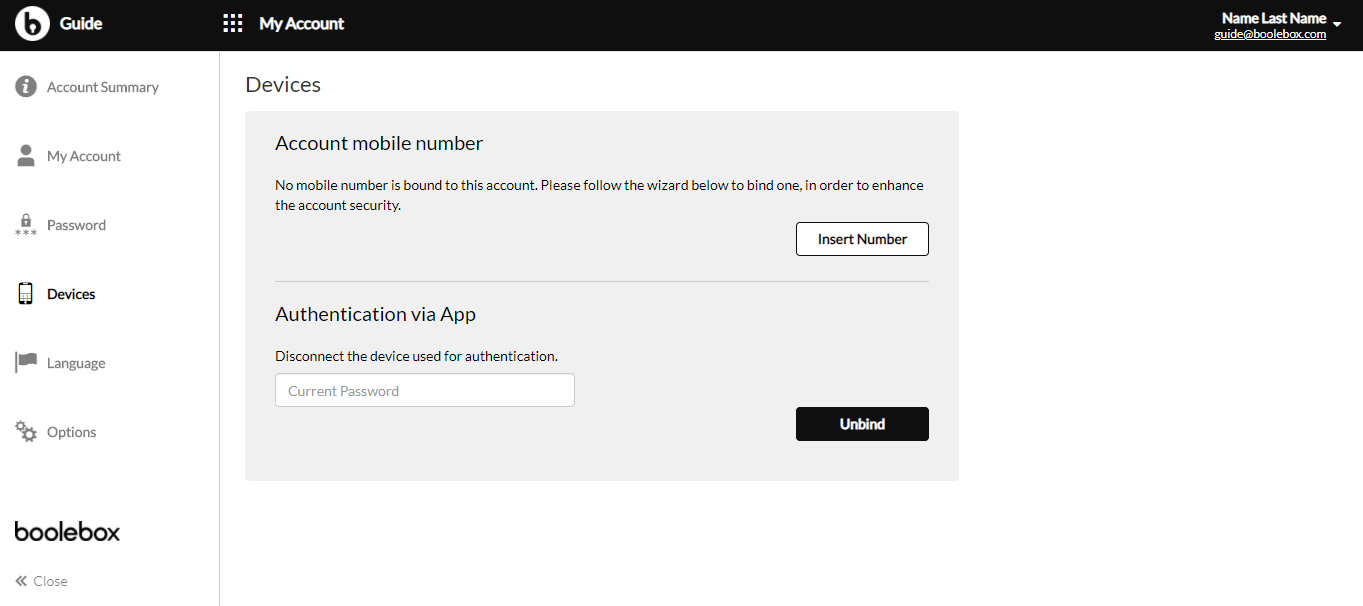1363x606 pixels.
Task: Click the guide@boolebox.com email link
Action: pyautogui.click(x=1270, y=34)
